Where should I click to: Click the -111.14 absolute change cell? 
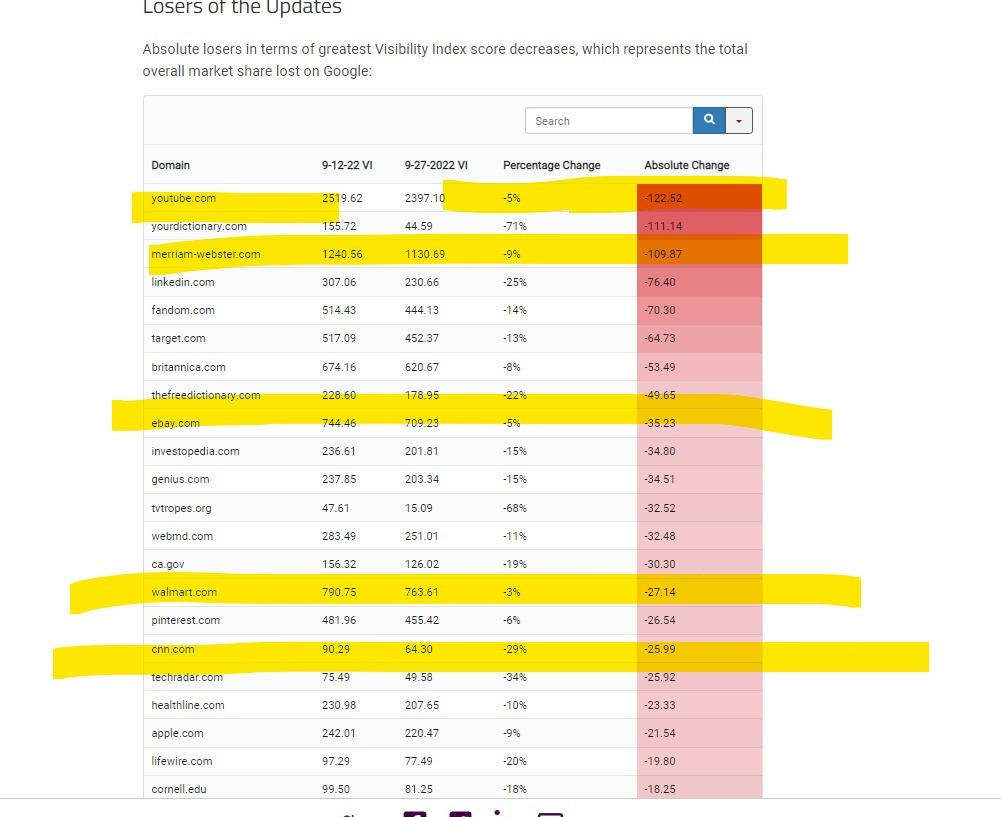pyautogui.click(x=700, y=226)
